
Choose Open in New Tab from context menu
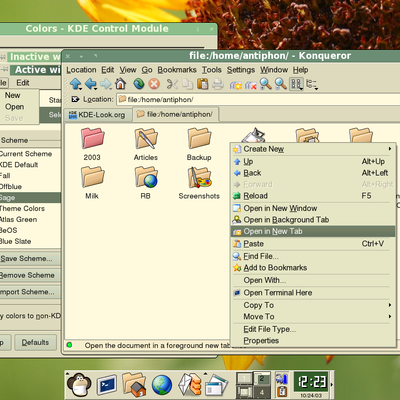(313, 231)
